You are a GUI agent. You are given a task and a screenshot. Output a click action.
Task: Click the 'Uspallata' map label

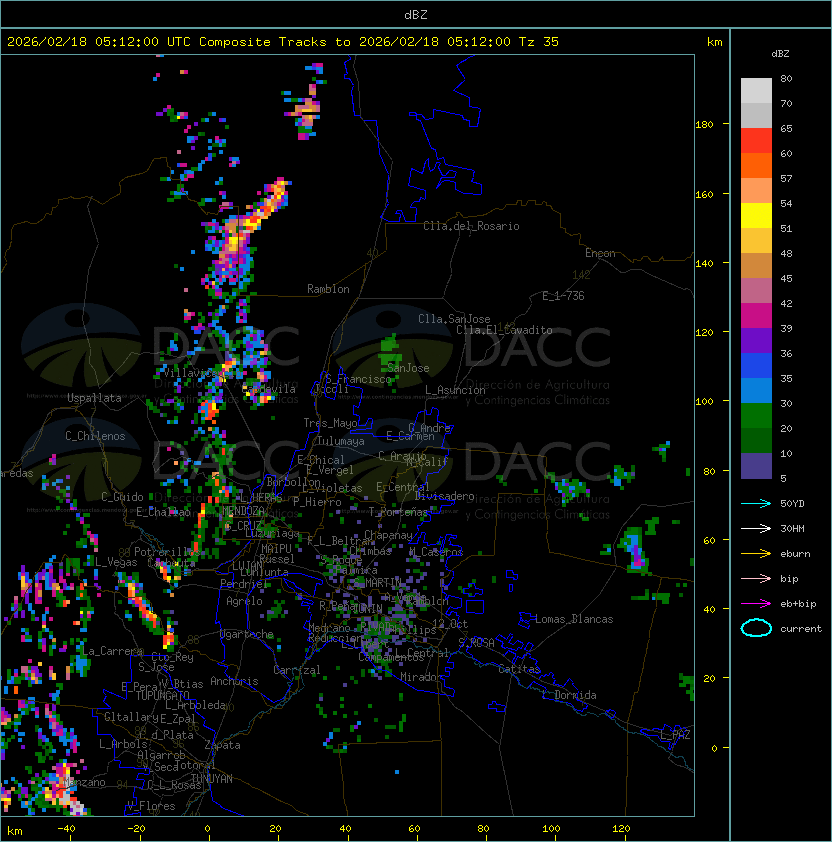(94, 398)
